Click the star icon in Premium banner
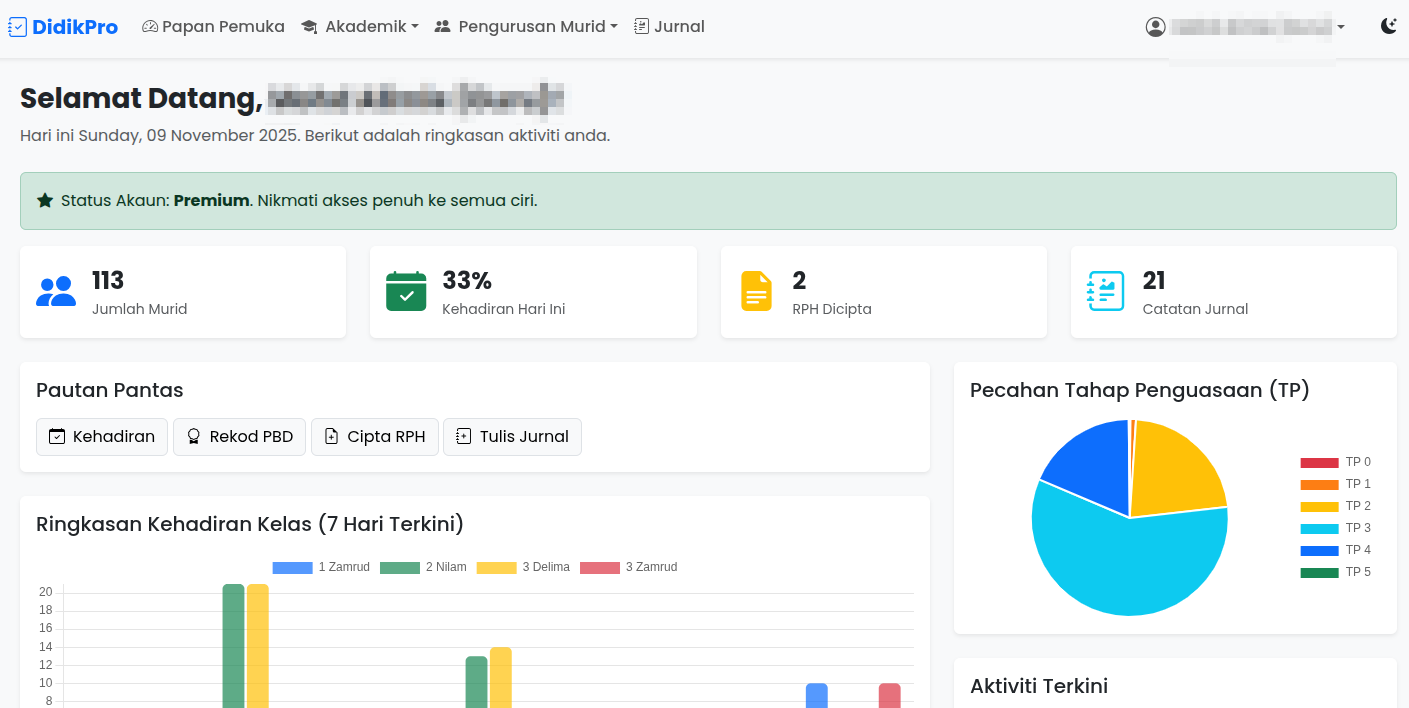 click(x=44, y=200)
